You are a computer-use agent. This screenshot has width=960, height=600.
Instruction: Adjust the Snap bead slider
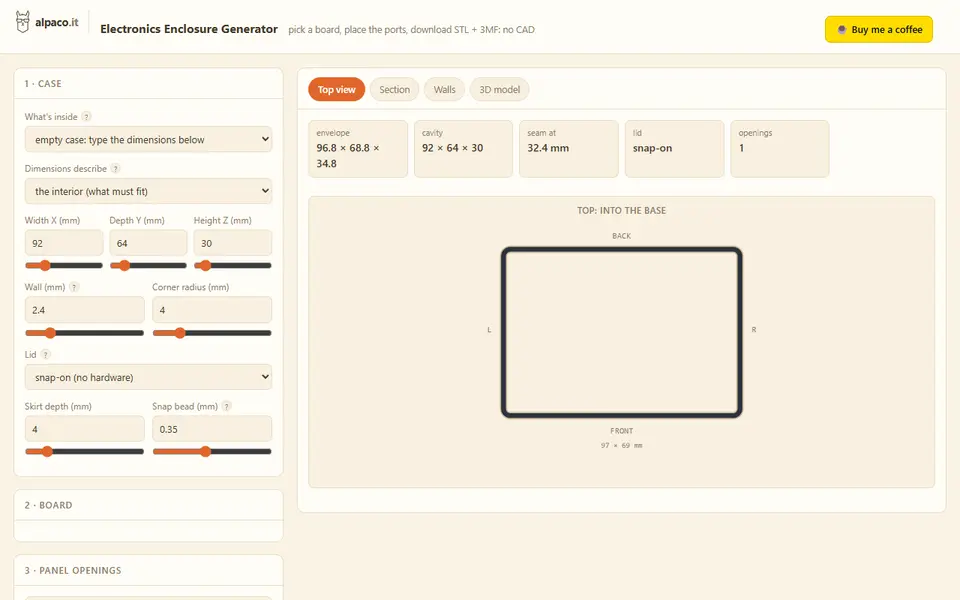(212, 452)
